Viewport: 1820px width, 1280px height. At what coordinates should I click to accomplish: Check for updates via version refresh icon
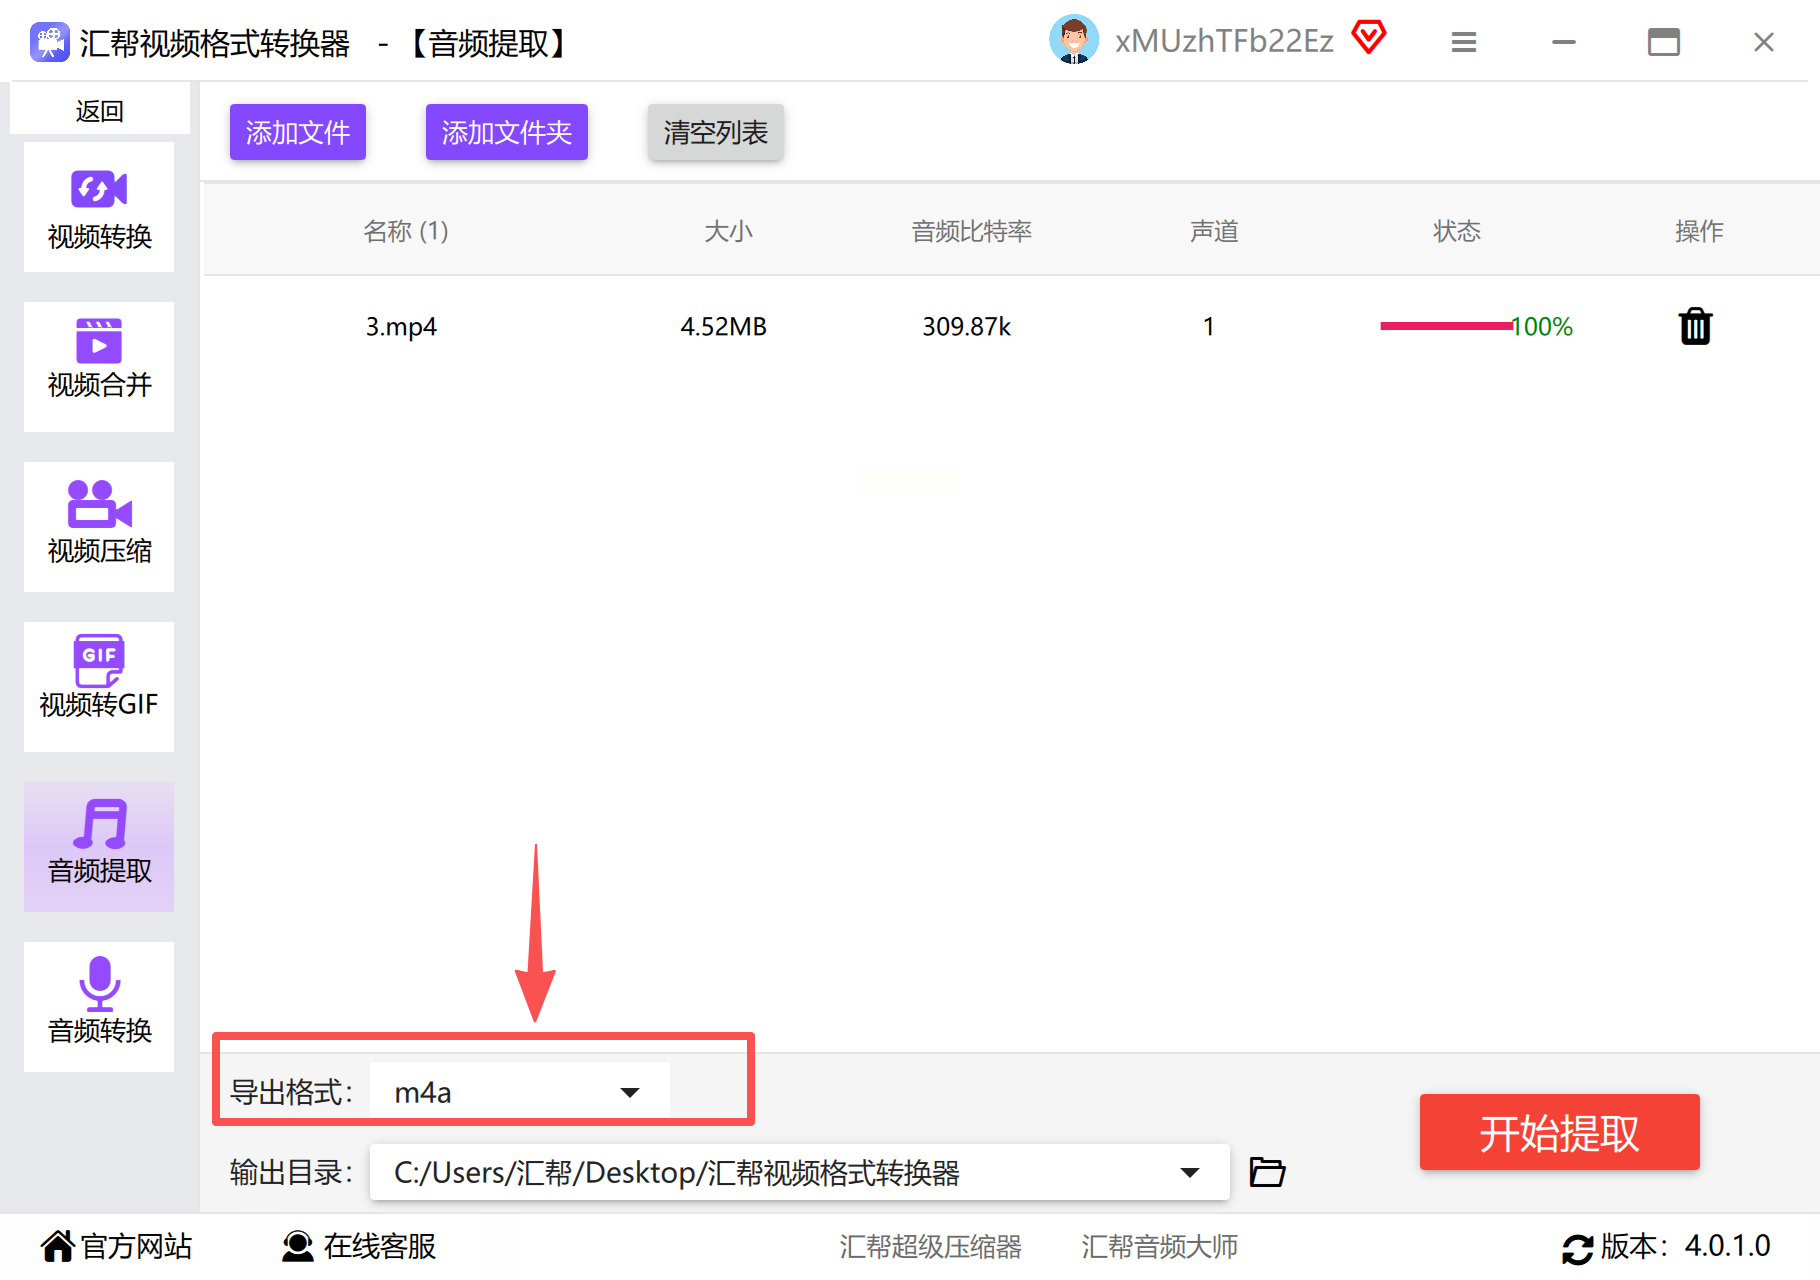(x=1577, y=1248)
